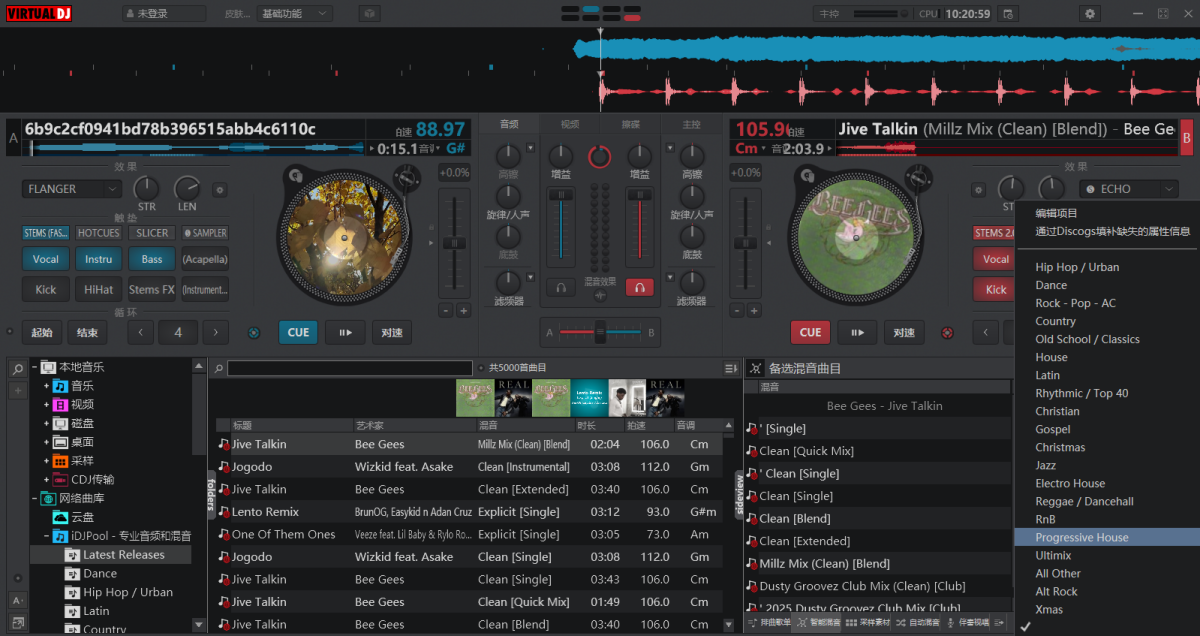1200x636 pixels.
Task: Click the circular slip icon left of Deck A CUE
Action: (x=253, y=331)
